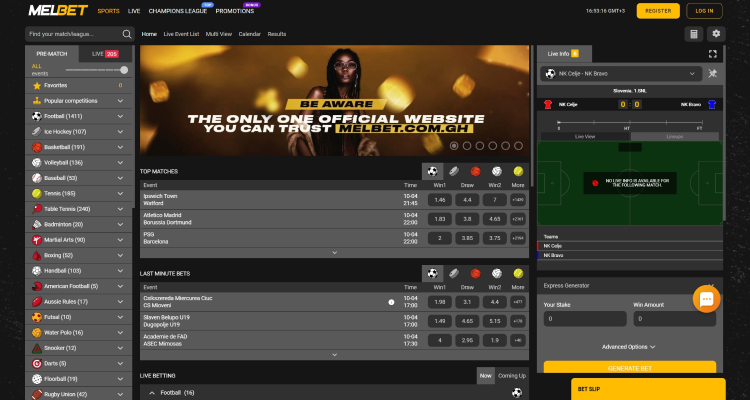Open Champions League menu item
The height and width of the screenshot is (400, 750).
tap(178, 11)
